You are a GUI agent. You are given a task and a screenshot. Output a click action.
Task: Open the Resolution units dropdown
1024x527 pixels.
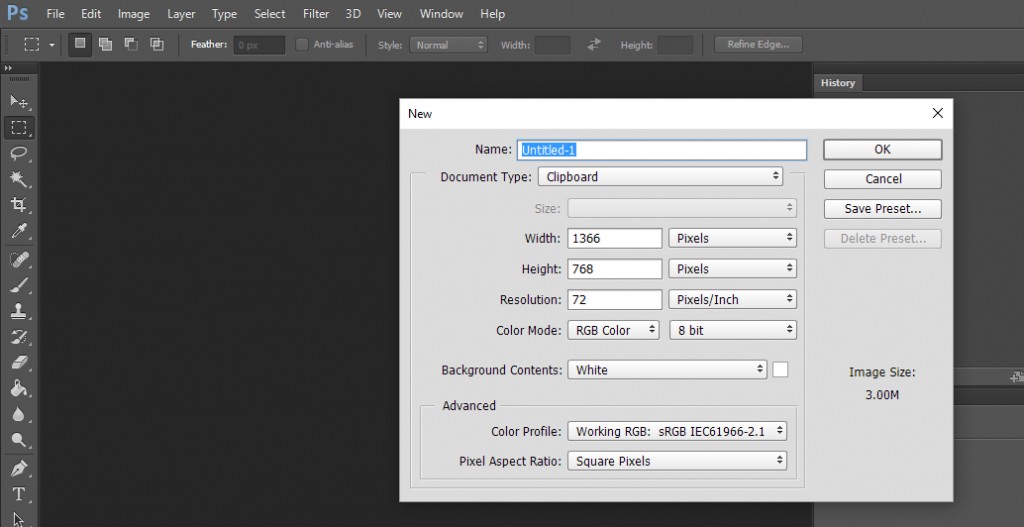pos(732,300)
